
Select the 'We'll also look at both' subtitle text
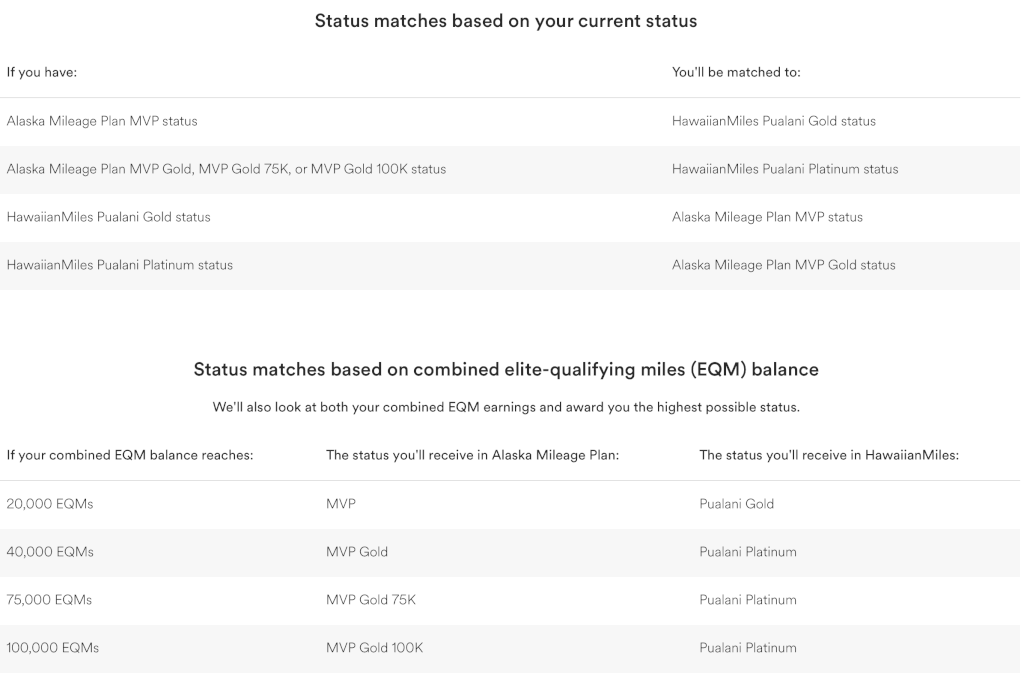pos(505,407)
